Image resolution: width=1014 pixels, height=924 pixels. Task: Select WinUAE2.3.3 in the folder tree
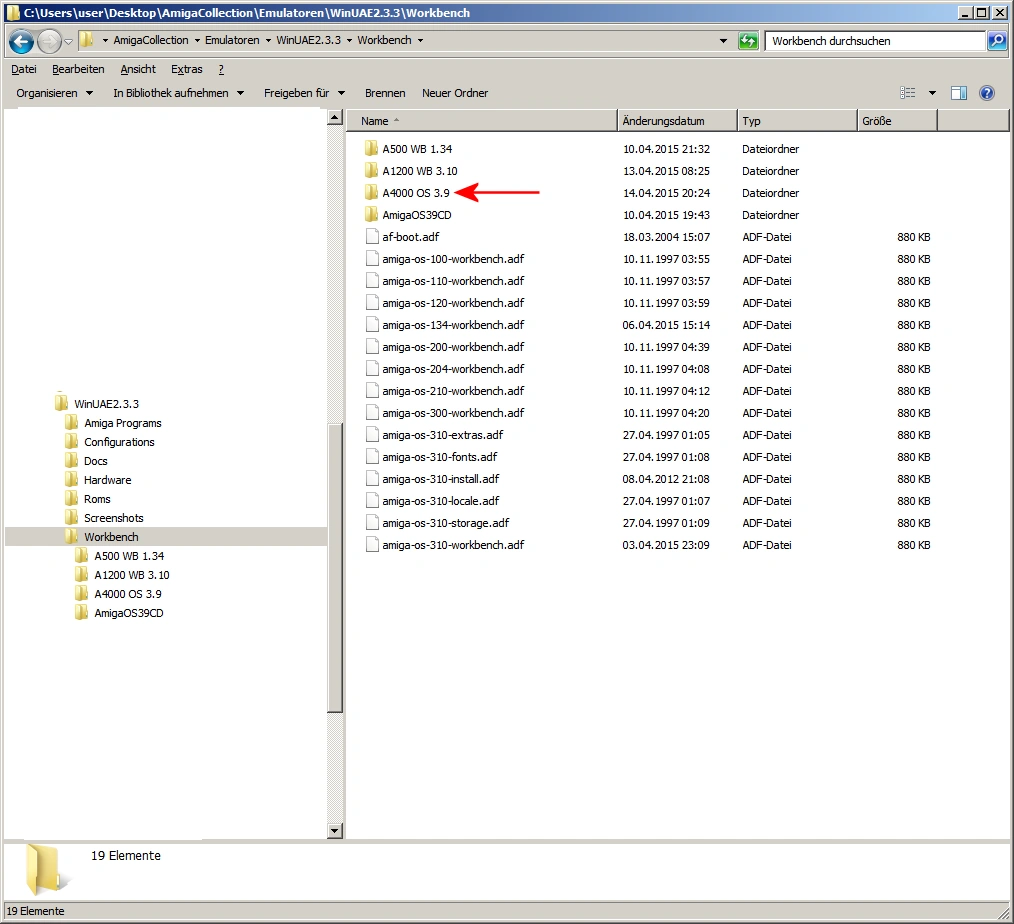pyautogui.click(x=106, y=403)
